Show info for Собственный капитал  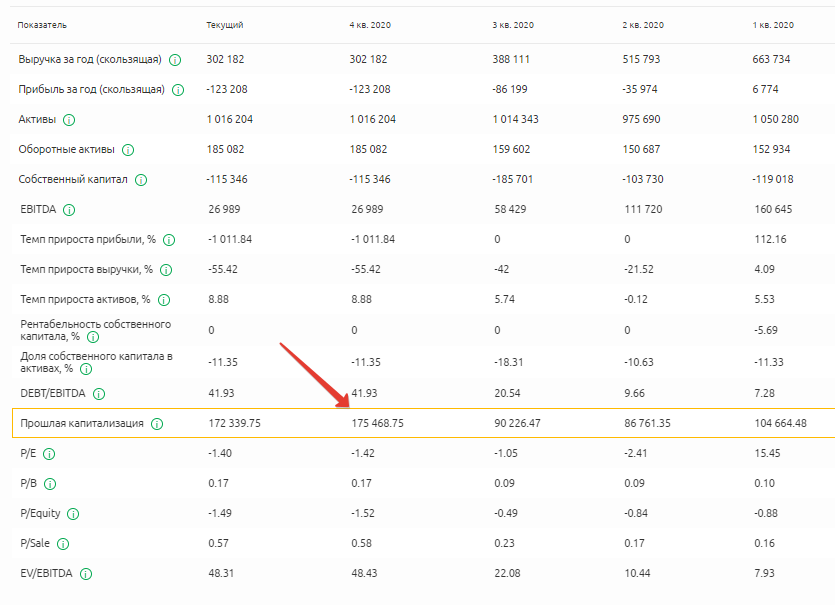pyautogui.click(x=141, y=180)
